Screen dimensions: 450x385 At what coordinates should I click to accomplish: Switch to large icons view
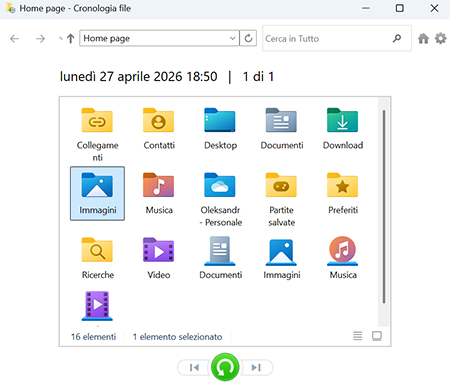[x=377, y=336]
